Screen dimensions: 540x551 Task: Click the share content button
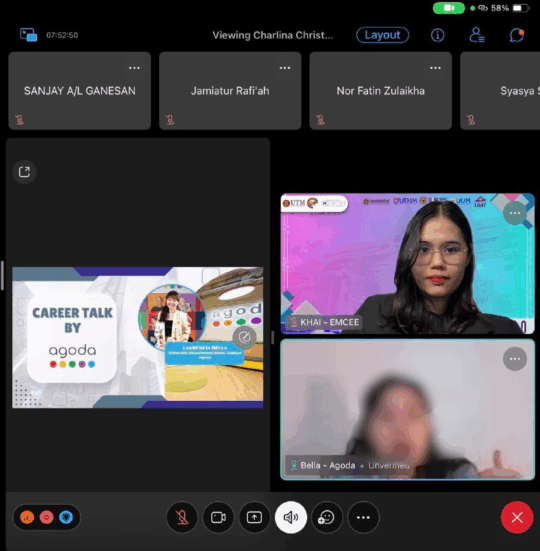254,517
